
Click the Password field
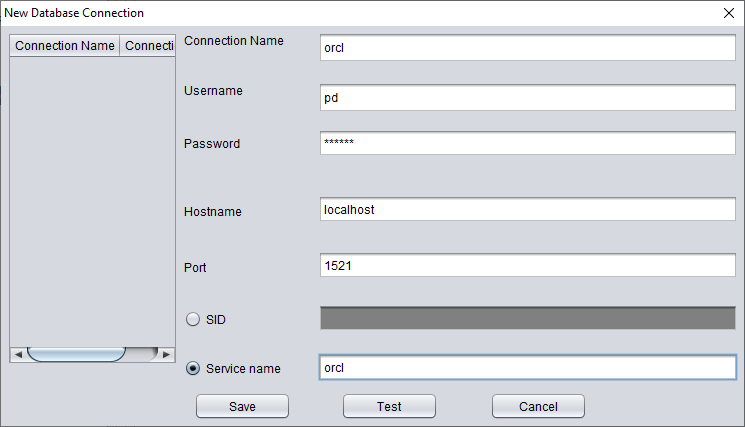coord(528,142)
